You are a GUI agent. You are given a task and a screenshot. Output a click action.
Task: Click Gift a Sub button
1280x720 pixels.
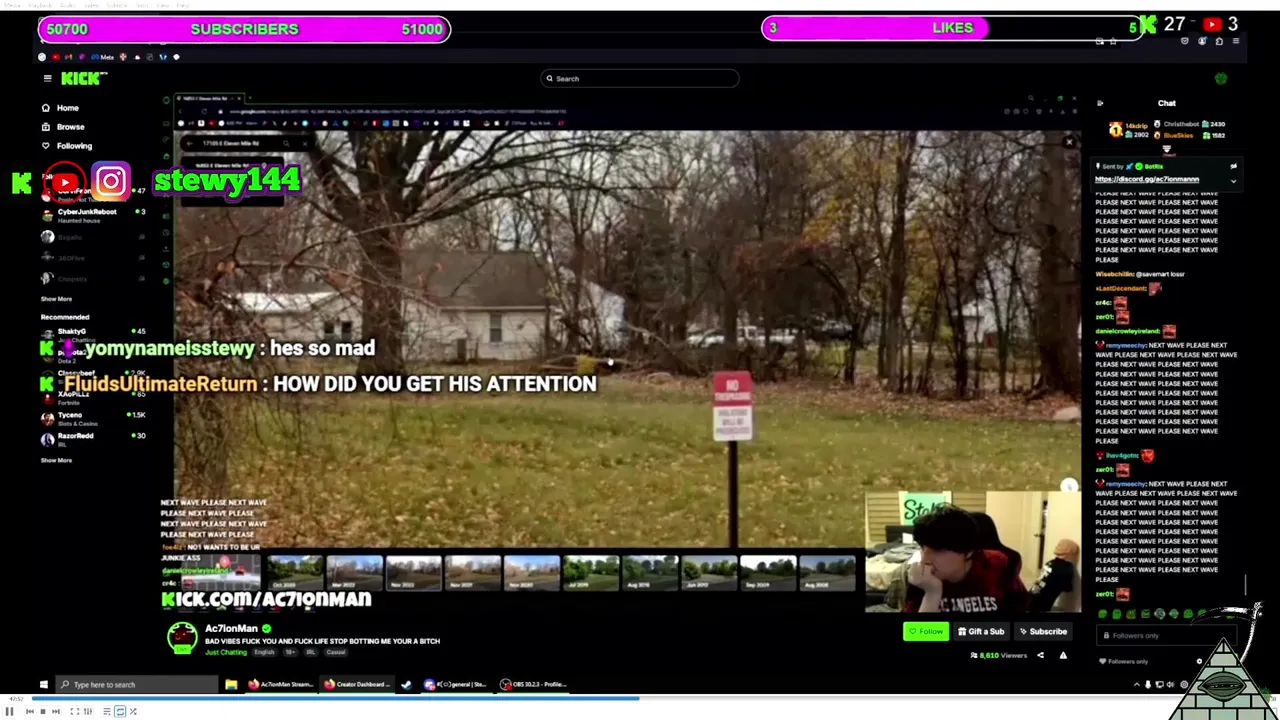[980, 631]
